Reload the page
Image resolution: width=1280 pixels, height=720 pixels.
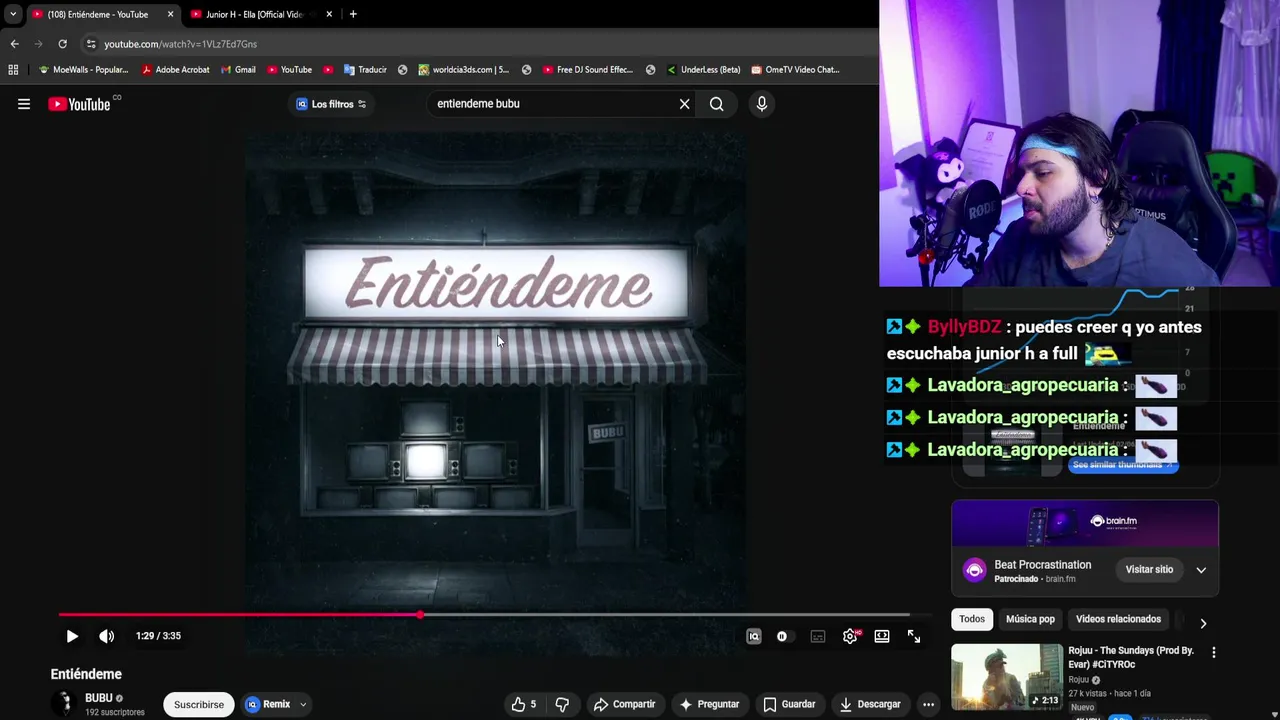tap(62, 44)
